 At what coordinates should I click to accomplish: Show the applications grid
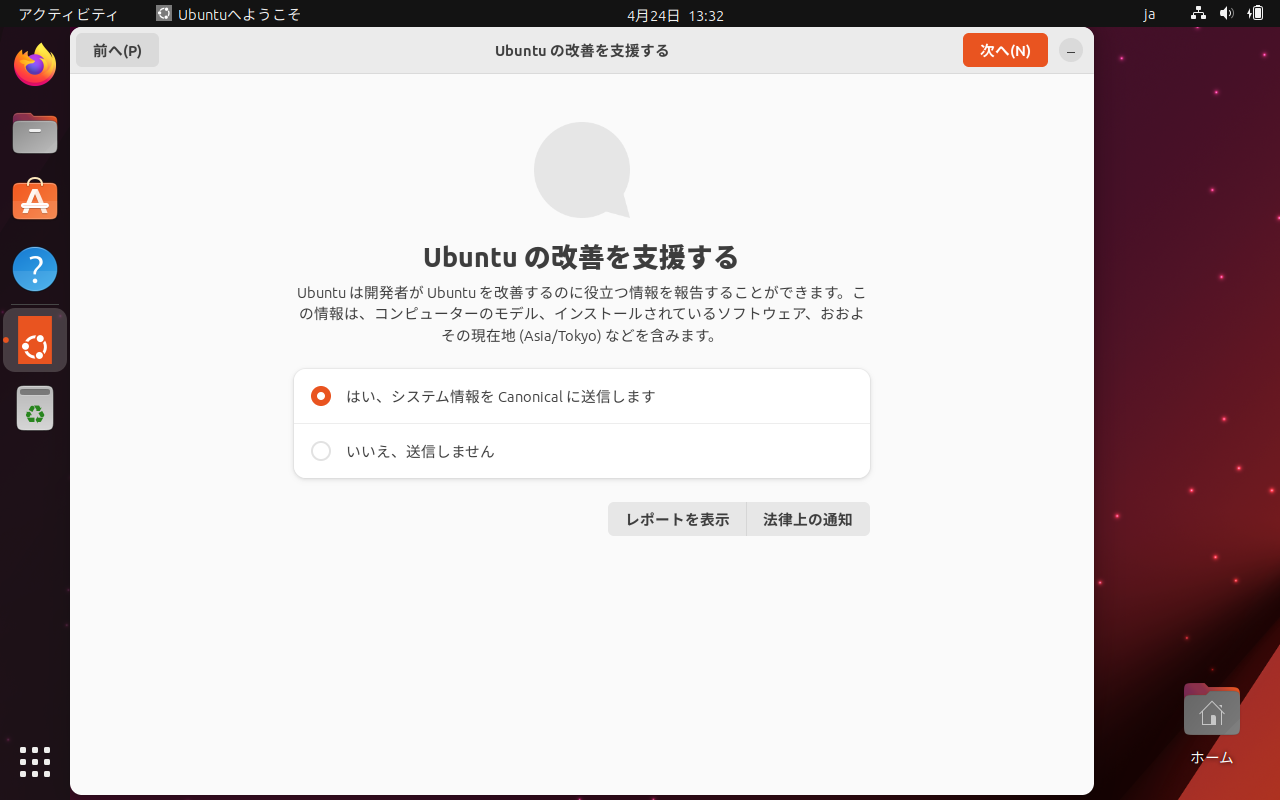35,762
